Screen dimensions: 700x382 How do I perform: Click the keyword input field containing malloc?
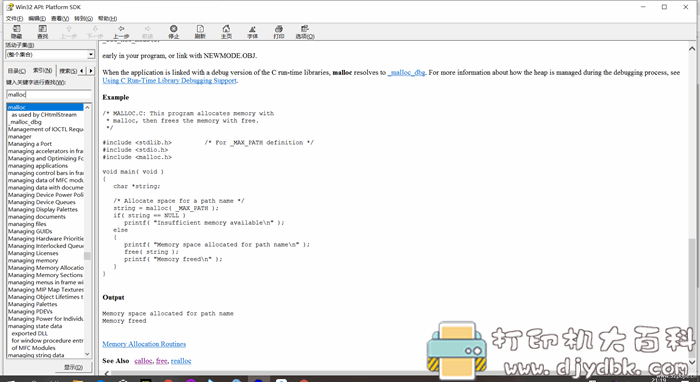[x=49, y=94]
